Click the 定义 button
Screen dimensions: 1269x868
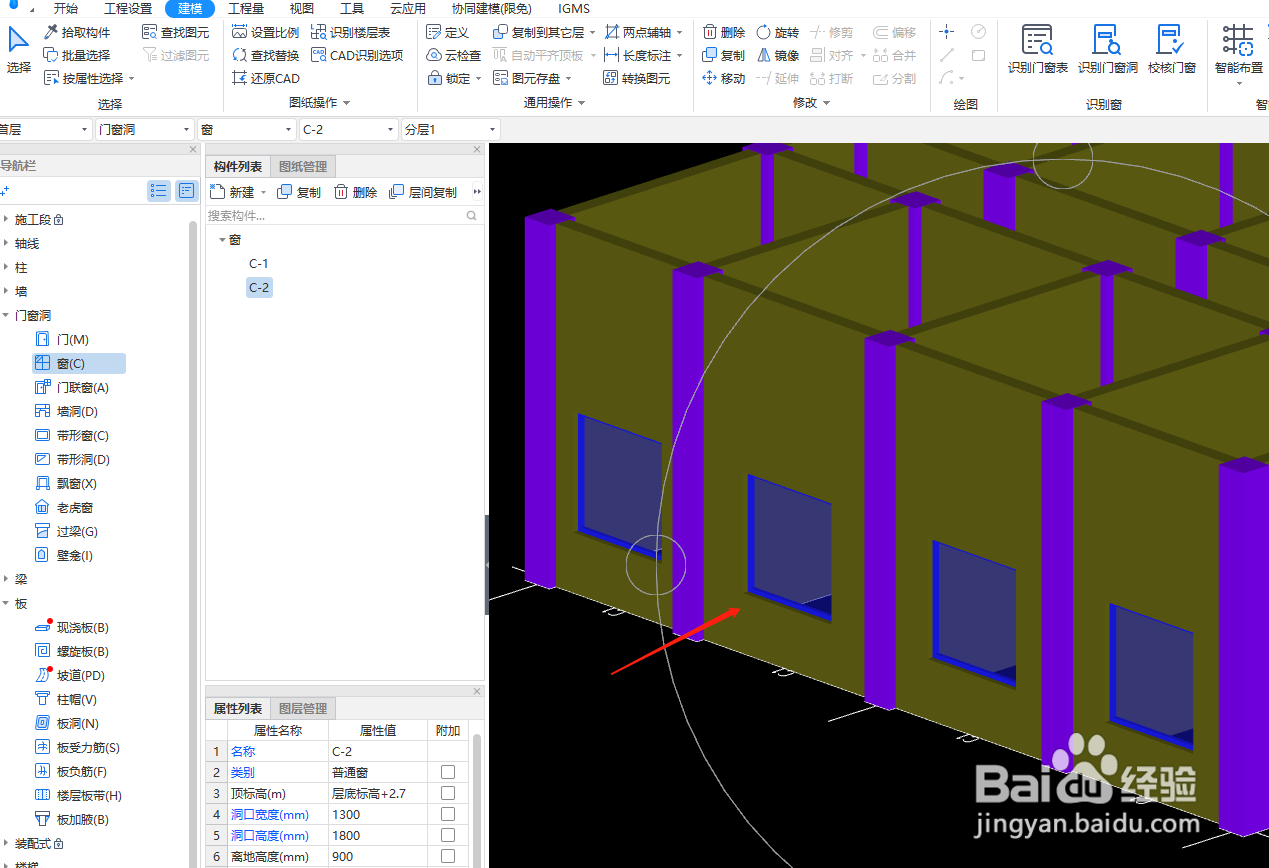point(448,32)
